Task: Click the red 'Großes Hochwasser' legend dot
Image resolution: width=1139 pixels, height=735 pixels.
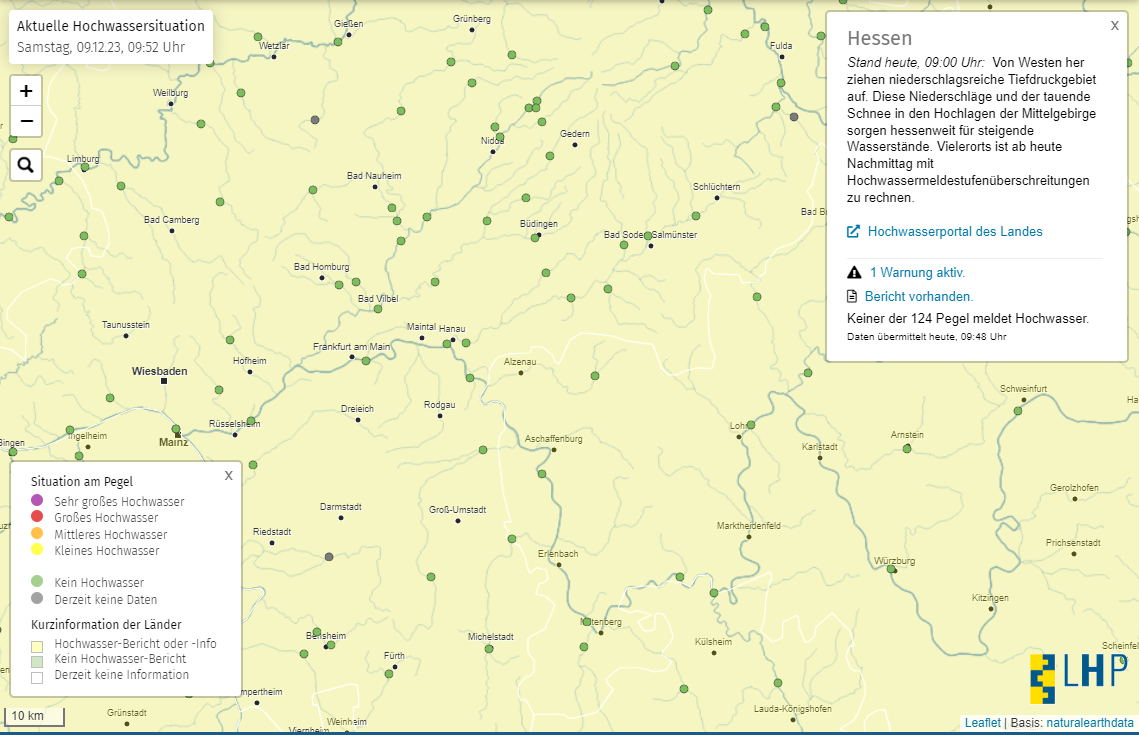Action: (x=37, y=518)
